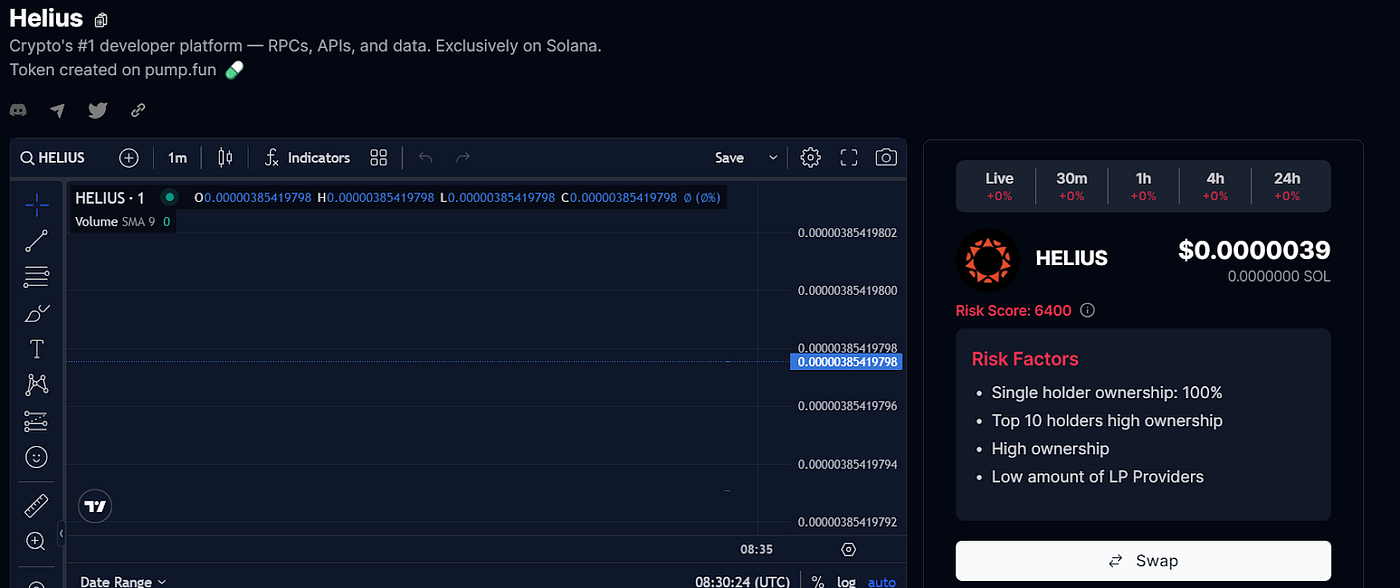Click the Single holder ownership: 100% item

1107,393
